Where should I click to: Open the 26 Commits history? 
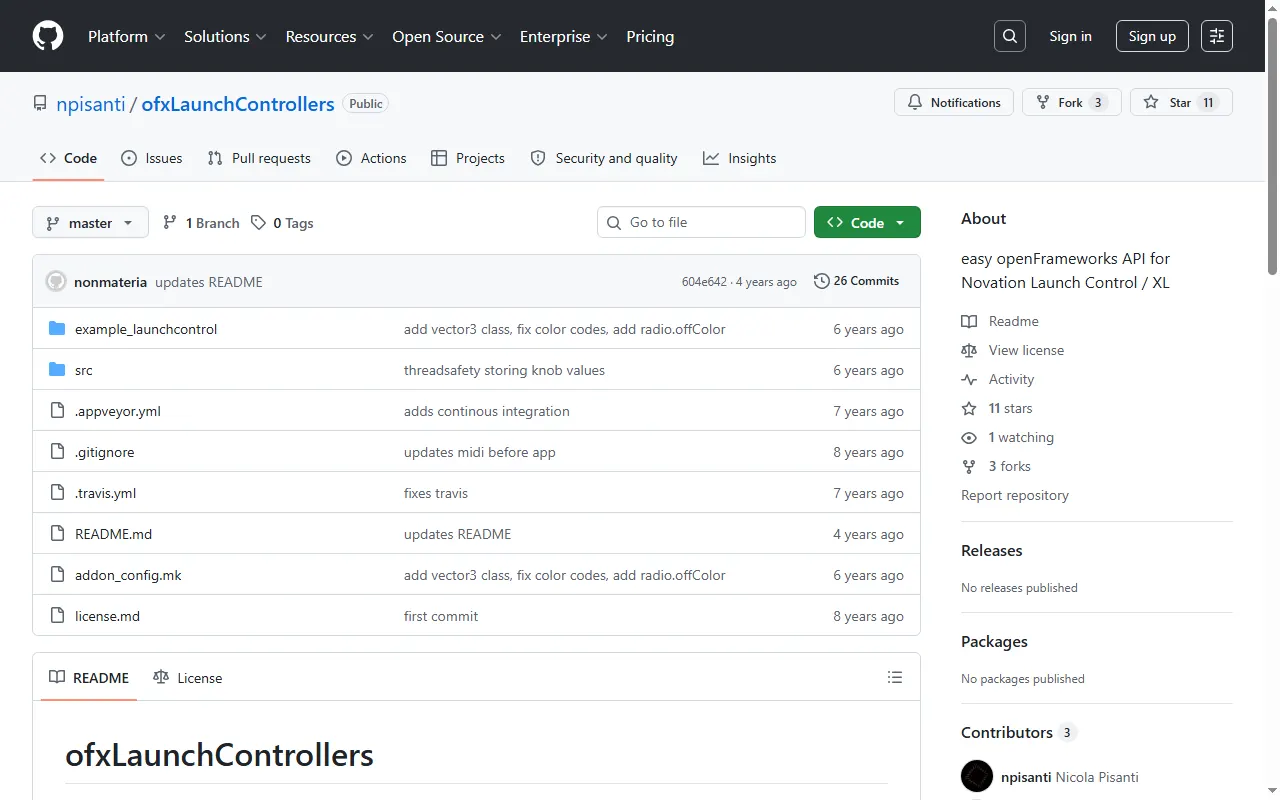857,281
